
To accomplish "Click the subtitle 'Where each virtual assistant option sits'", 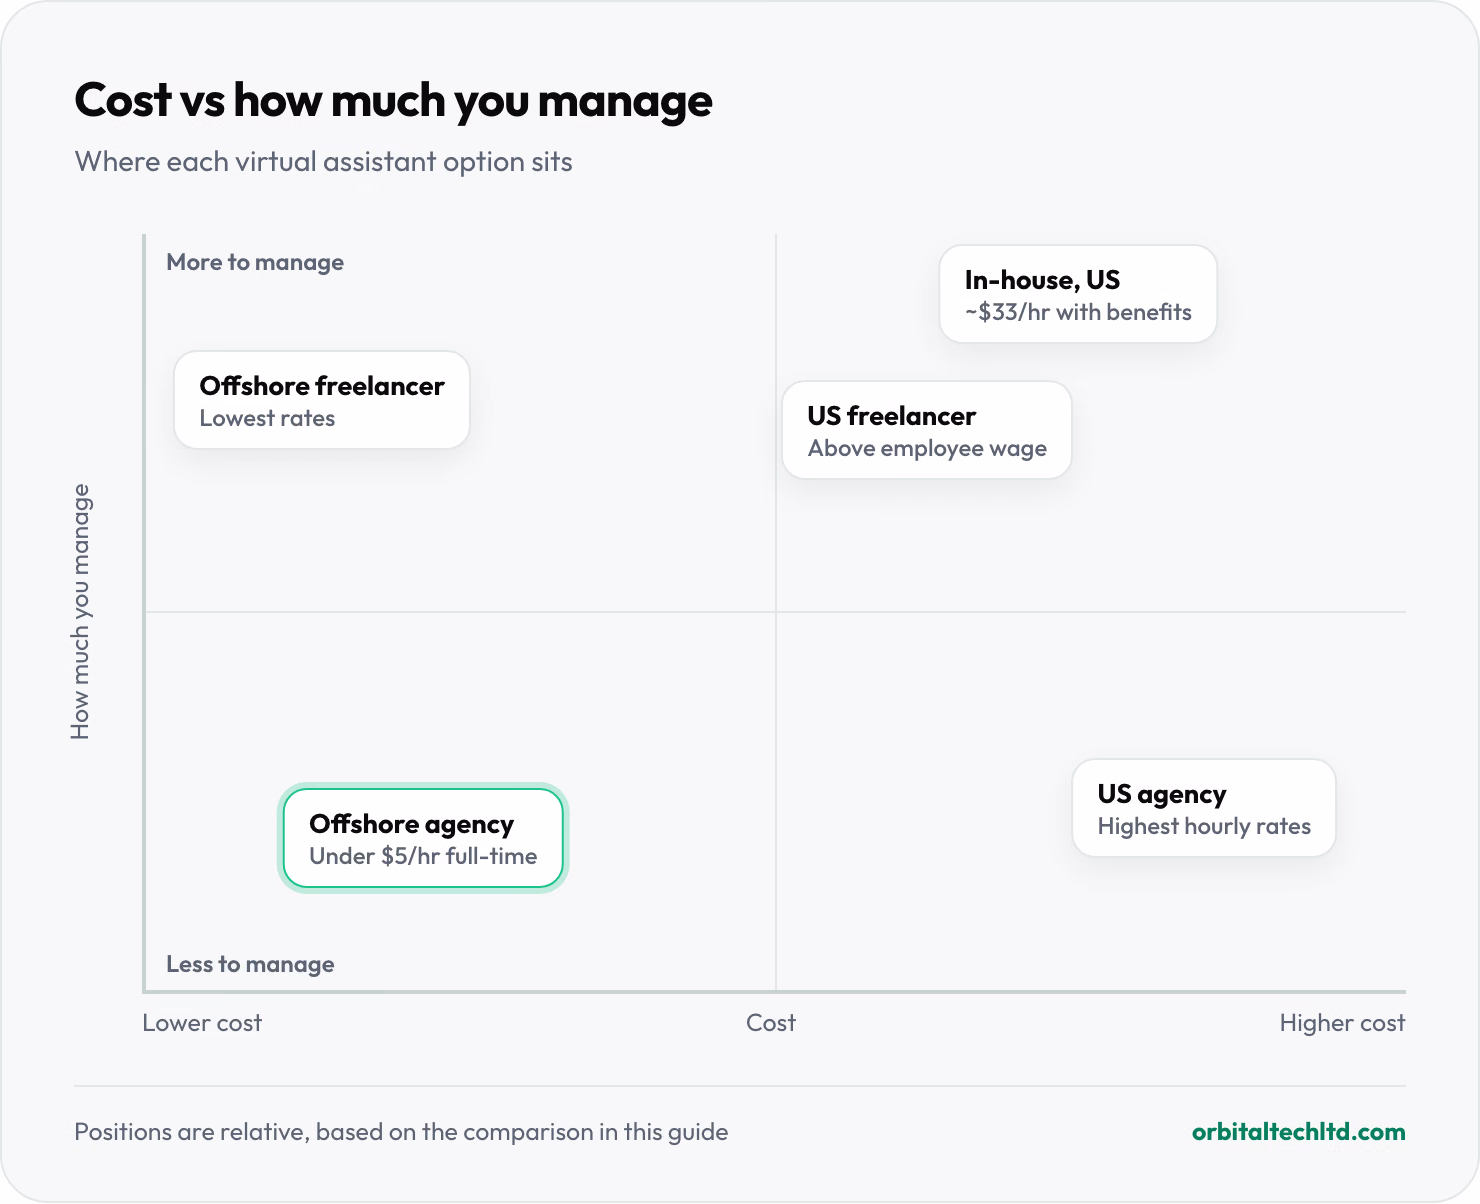I will 324,162.
